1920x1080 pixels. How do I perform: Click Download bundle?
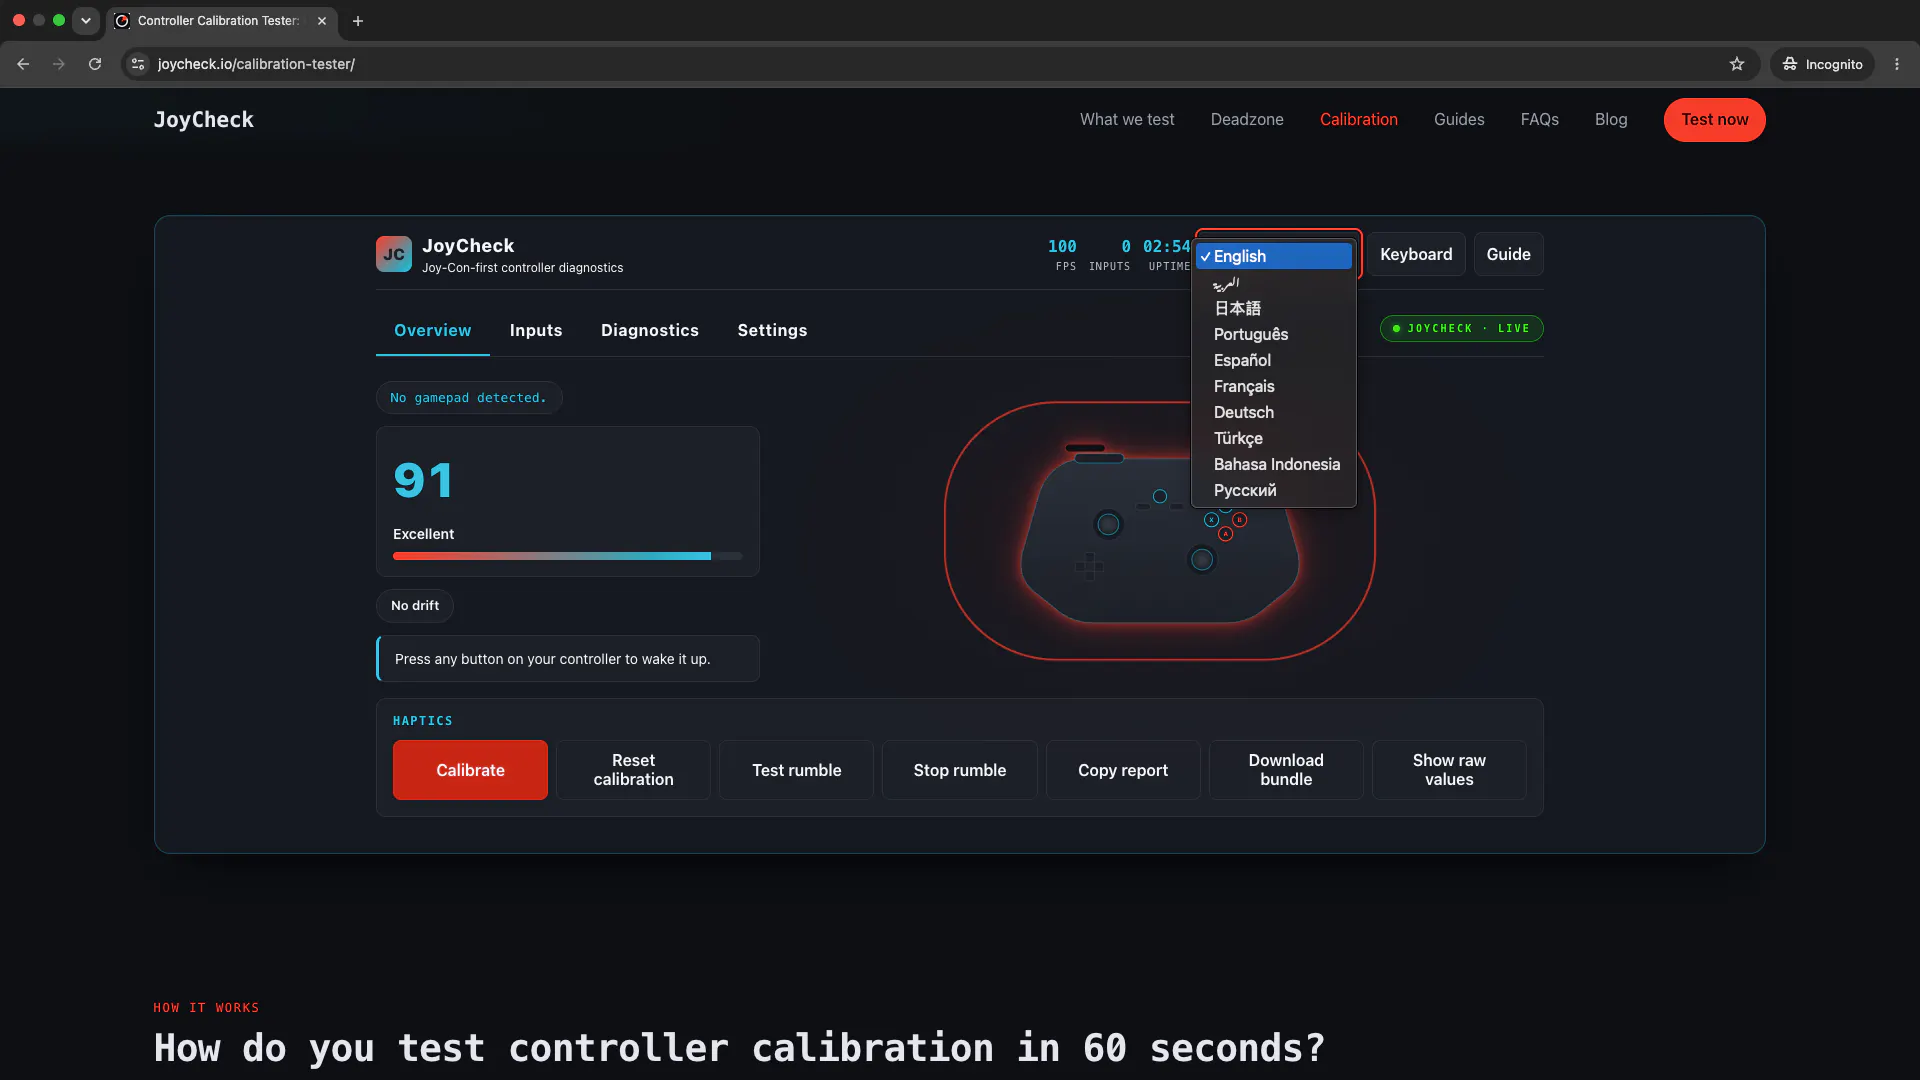click(x=1286, y=770)
